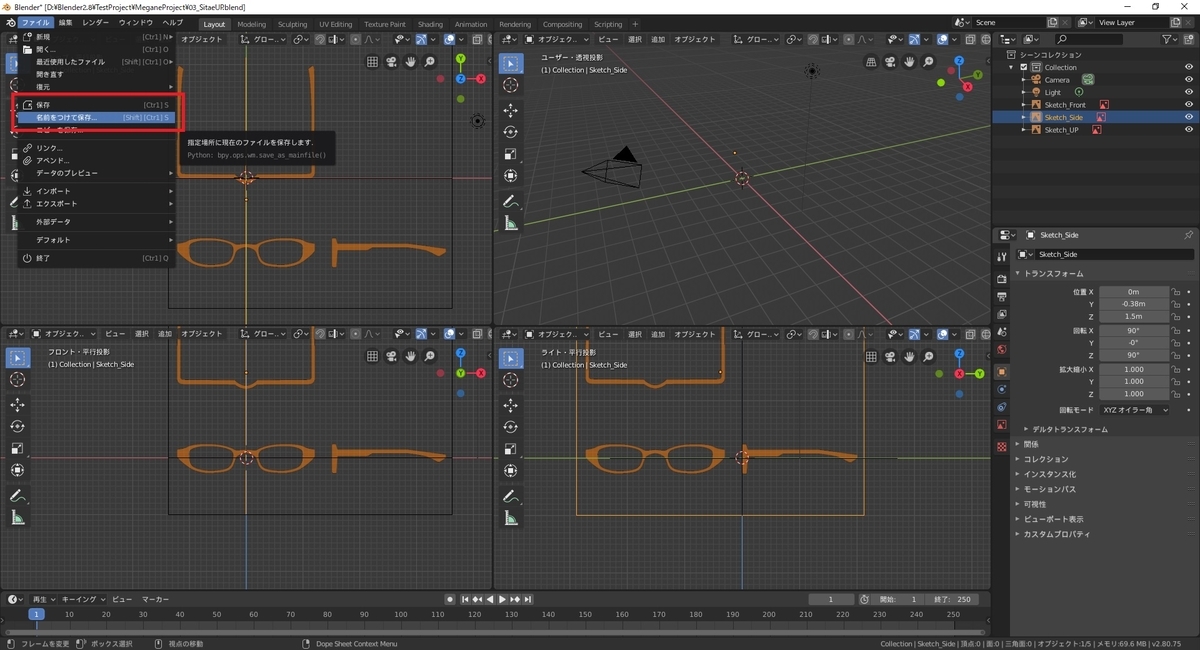Click the Blender logo icon in menu bar
This screenshot has width=1200, height=650.
tap(9, 22)
